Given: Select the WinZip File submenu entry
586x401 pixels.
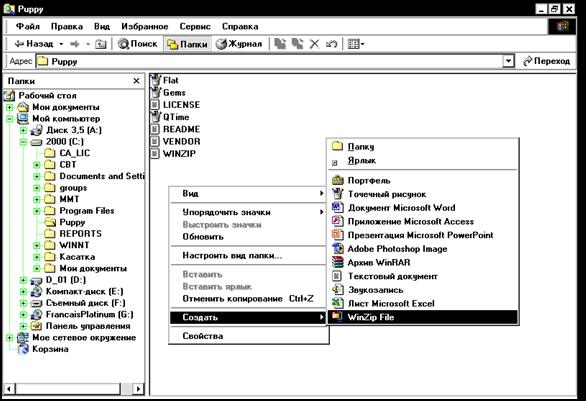Looking at the screenshot, I should tap(423, 317).
